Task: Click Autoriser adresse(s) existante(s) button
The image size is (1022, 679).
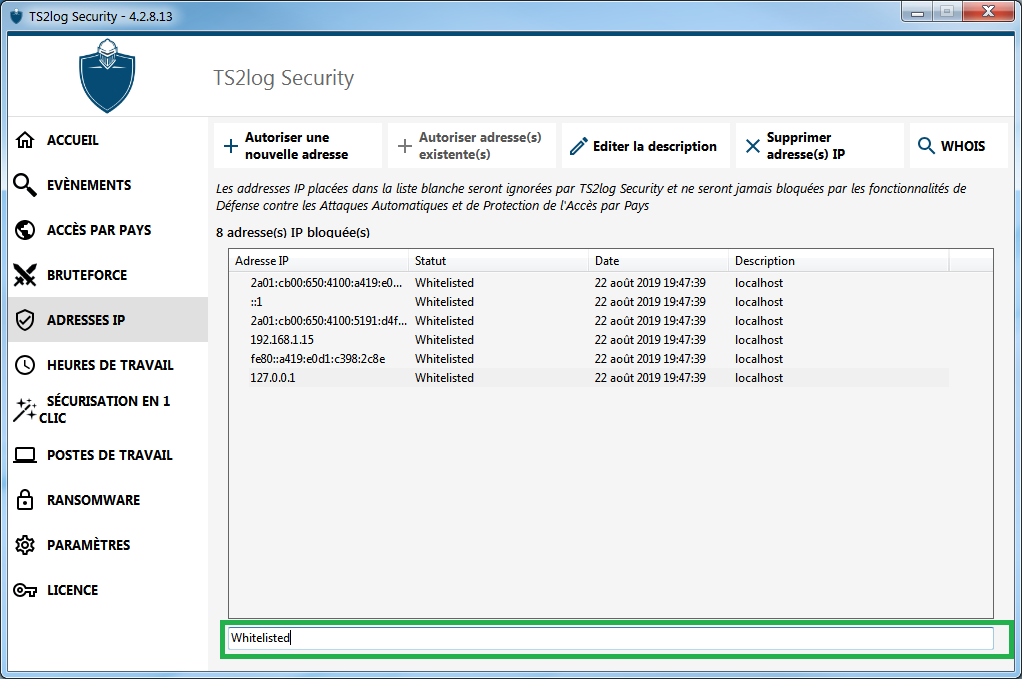Action: pos(472,146)
